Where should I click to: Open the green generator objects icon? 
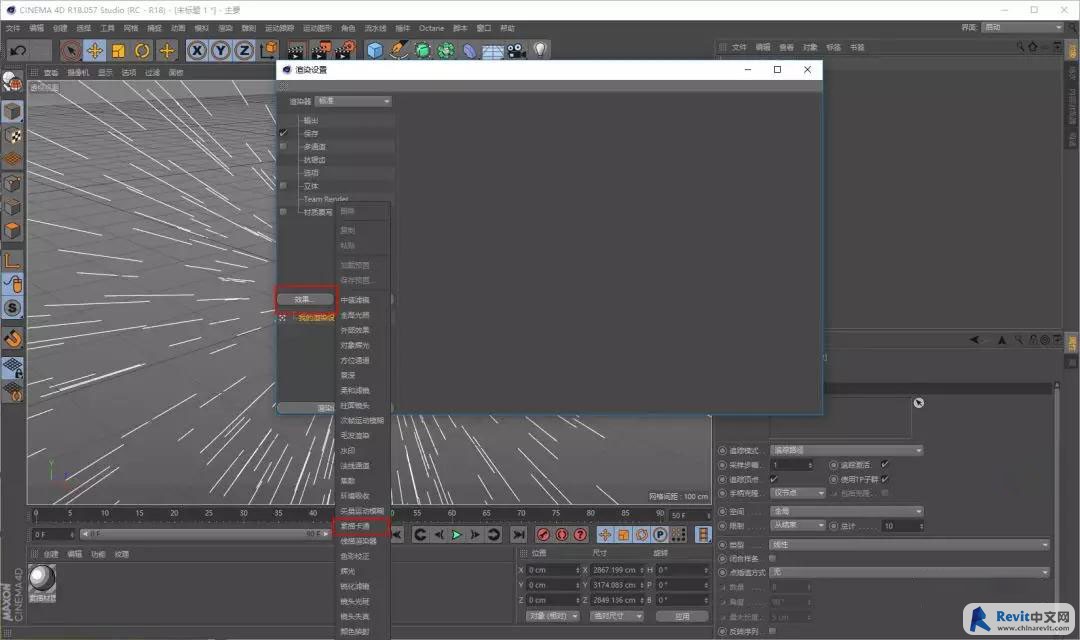[422, 50]
